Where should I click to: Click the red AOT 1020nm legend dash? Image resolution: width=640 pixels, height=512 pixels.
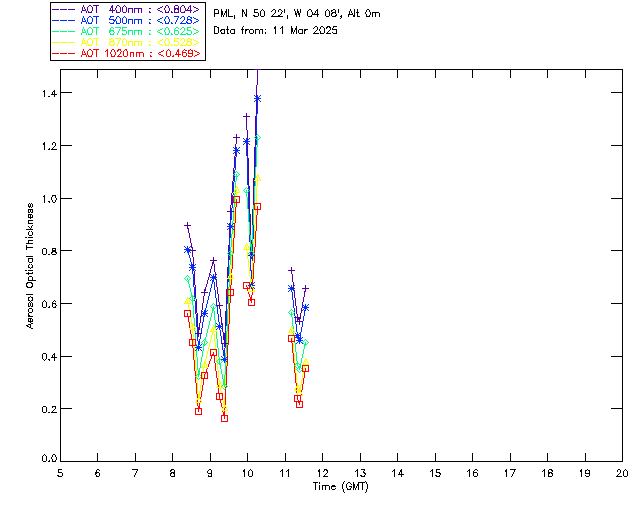pyautogui.click(x=64, y=53)
